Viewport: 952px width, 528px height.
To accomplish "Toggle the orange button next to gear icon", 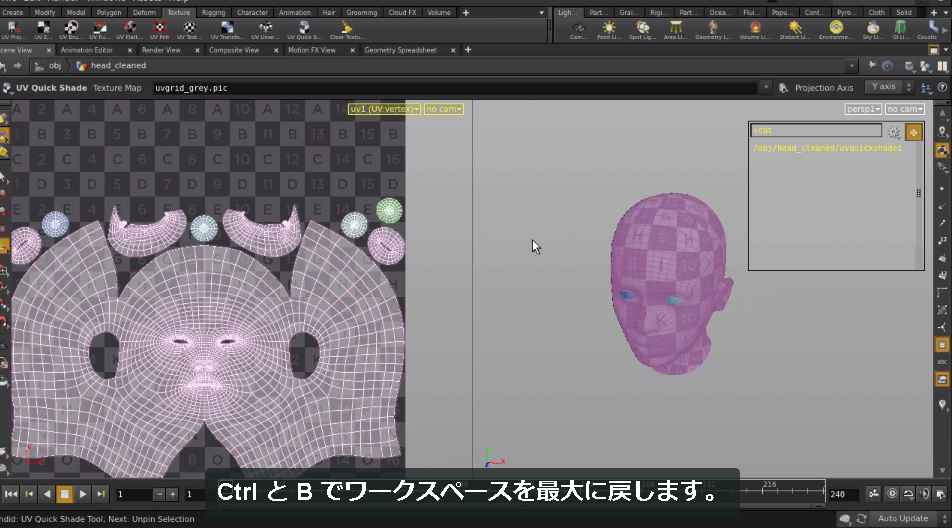I will [x=913, y=132].
